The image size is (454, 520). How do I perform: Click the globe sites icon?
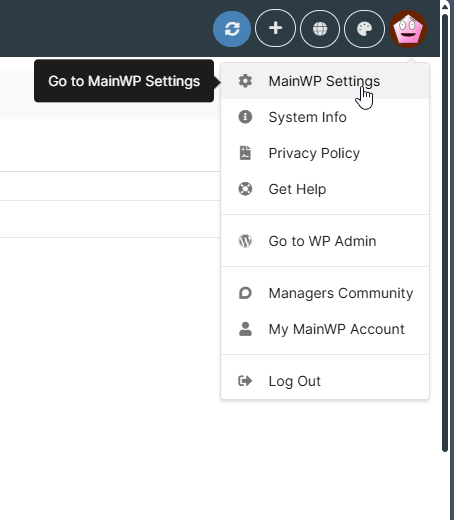320,29
